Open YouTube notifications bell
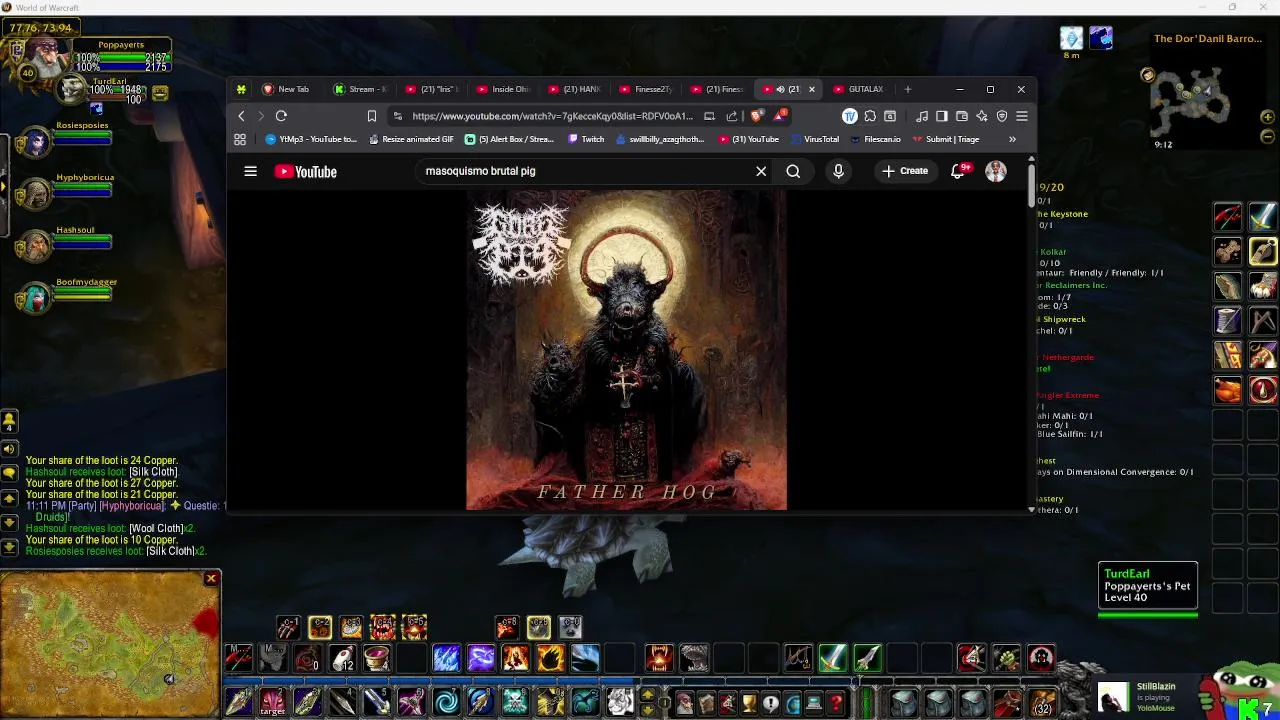Screen dimensions: 1280x720 point(958,171)
